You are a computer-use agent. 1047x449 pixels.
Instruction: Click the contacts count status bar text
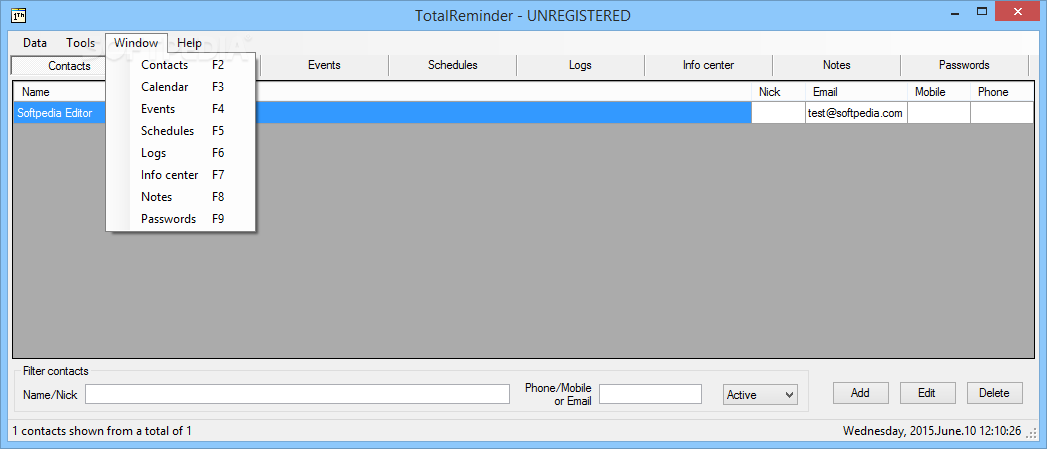click(x=102, y=431)
